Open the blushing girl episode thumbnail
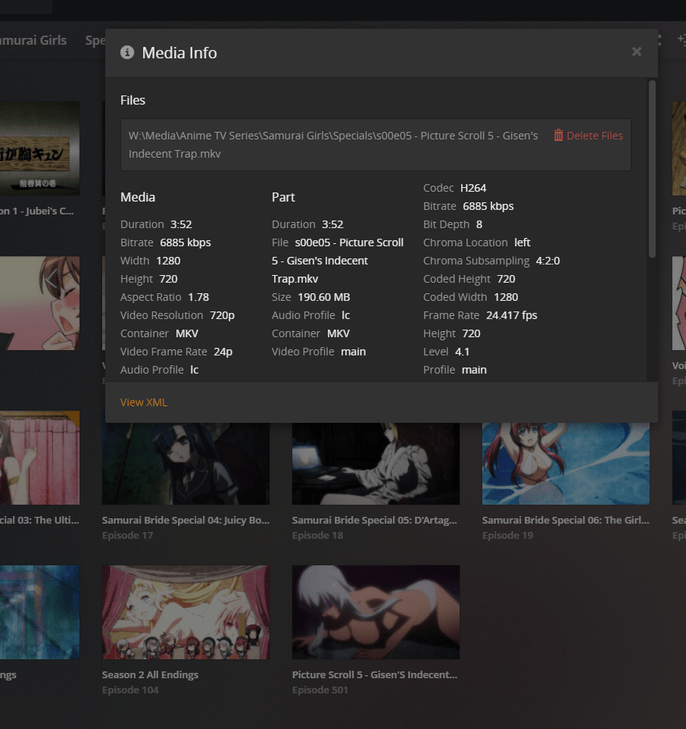The height and width of the screenshot is (729, 686). (40, 303)
